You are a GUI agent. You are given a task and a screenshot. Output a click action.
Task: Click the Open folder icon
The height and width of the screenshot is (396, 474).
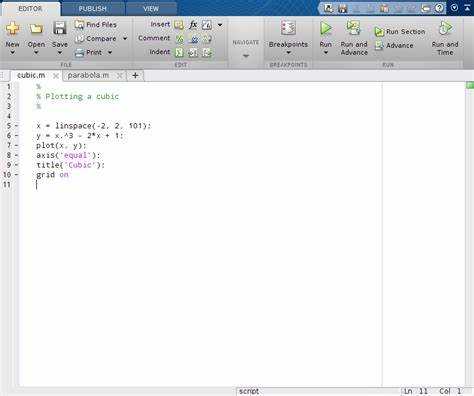[36, 29]
